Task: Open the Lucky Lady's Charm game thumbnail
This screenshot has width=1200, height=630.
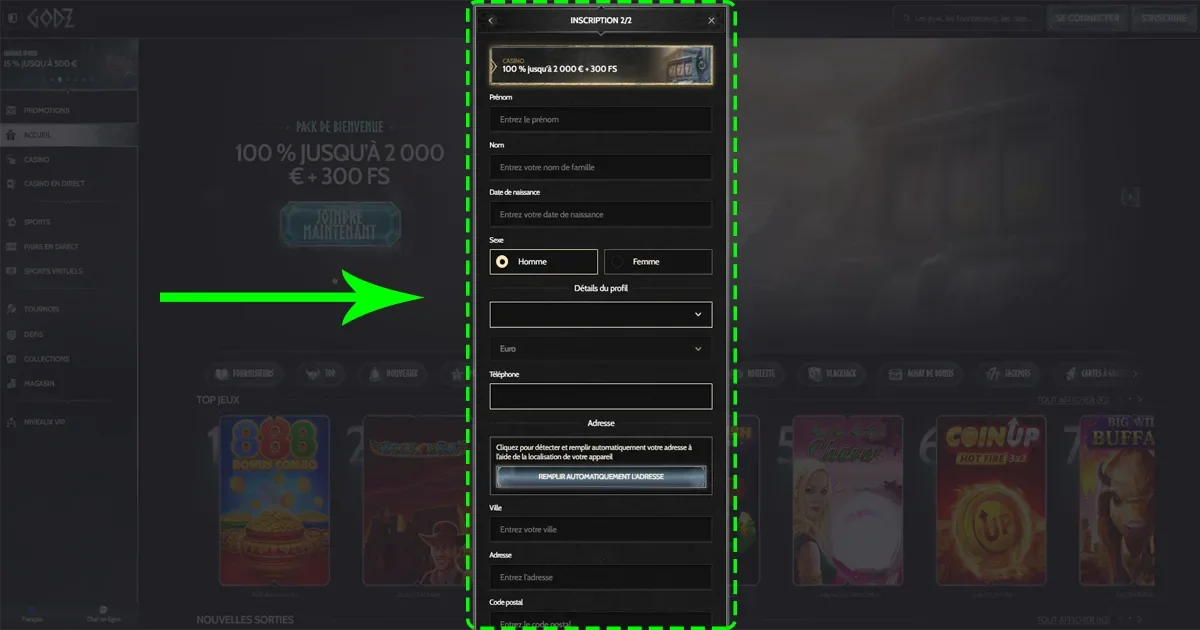Action: (x=847, y=502)
